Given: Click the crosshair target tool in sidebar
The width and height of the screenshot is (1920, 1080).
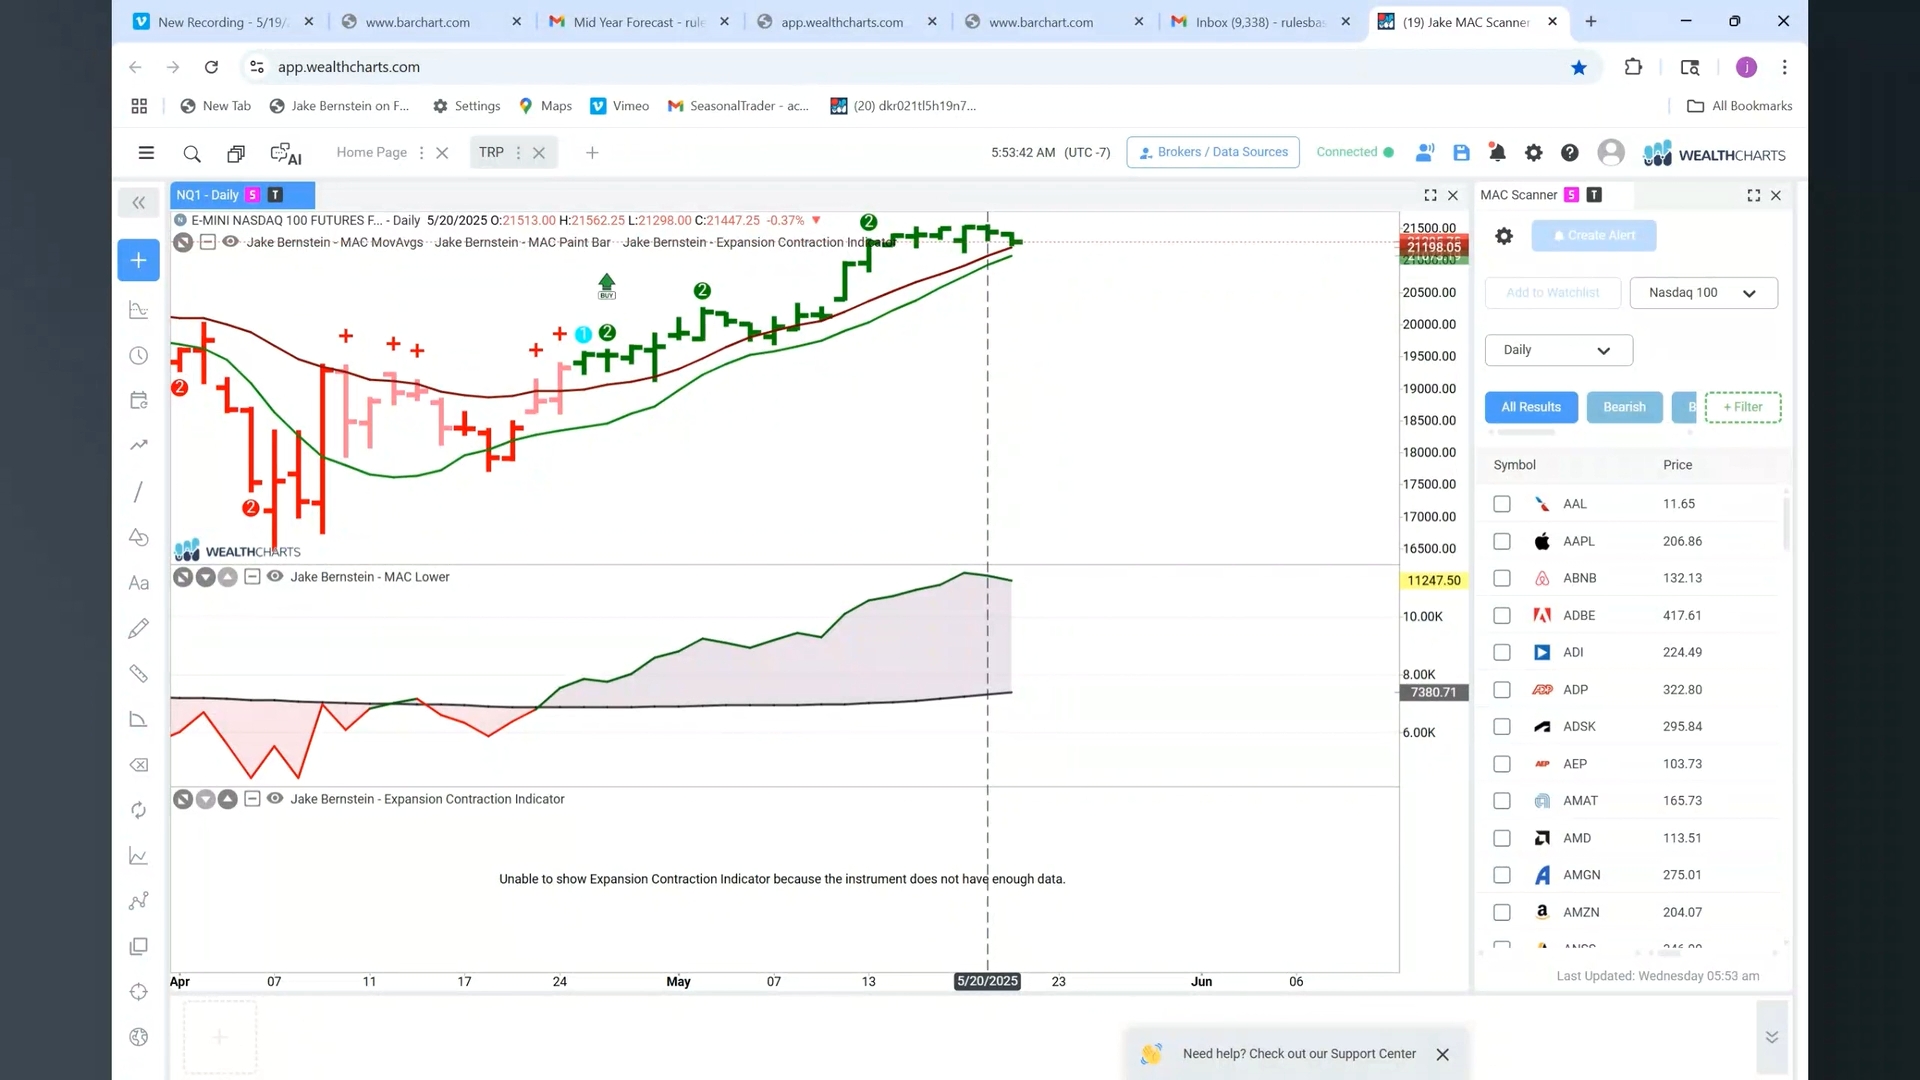Looking at the screenshot, I should tap(139, 992).
